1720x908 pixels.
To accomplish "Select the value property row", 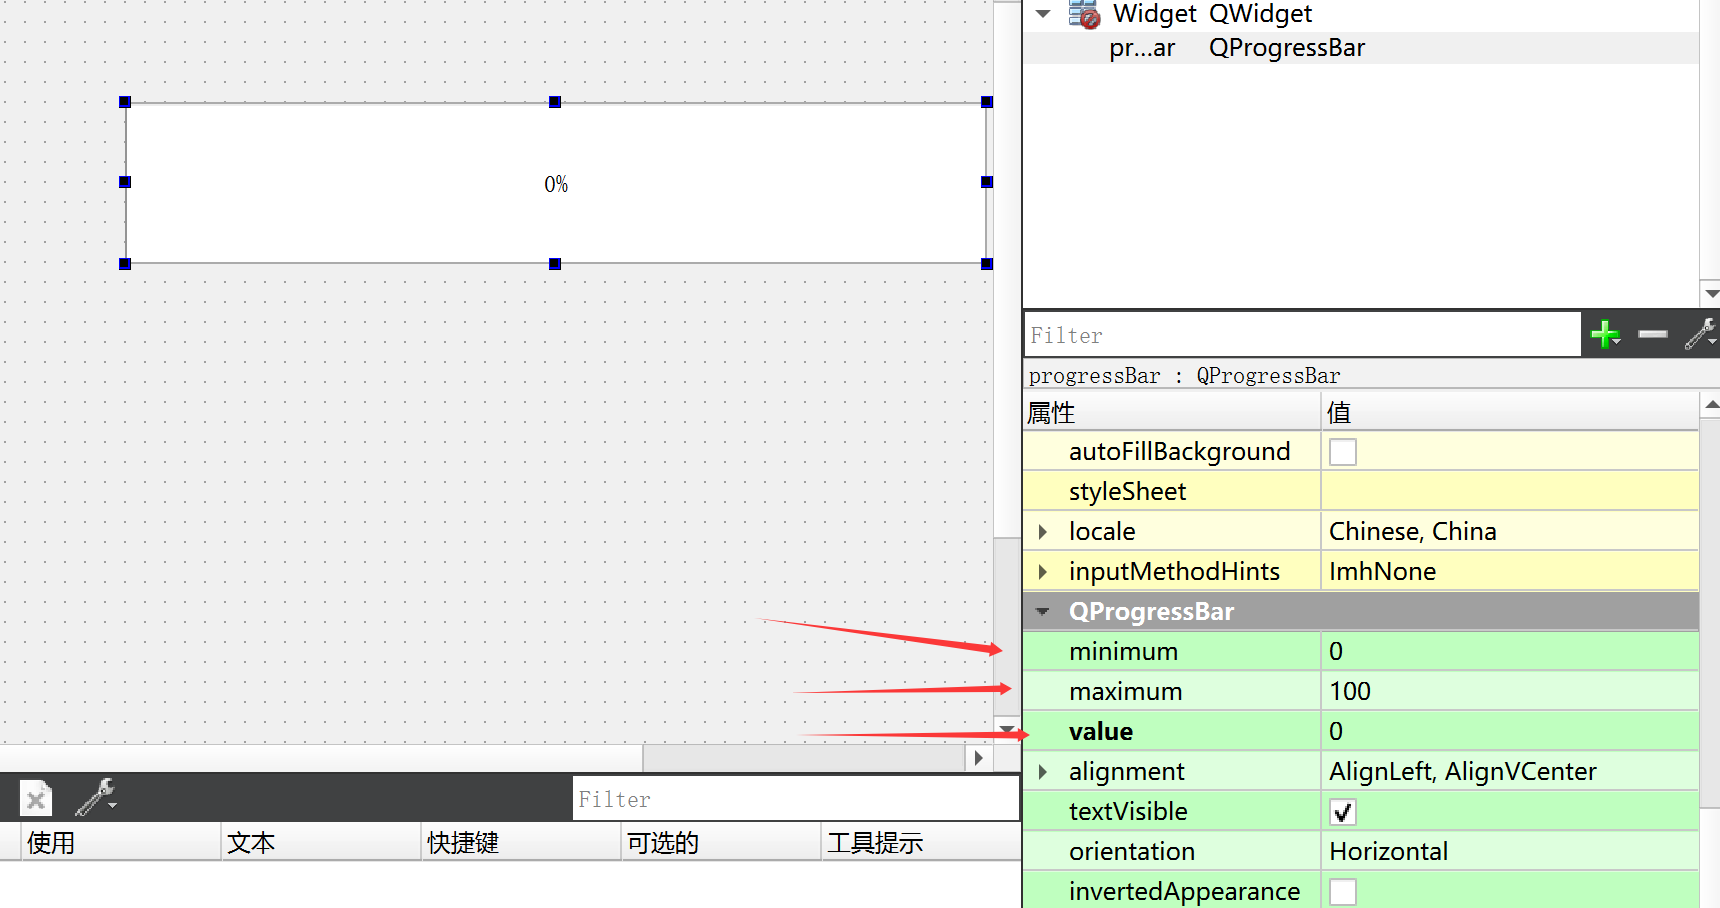I will (x=1360, y=731).
